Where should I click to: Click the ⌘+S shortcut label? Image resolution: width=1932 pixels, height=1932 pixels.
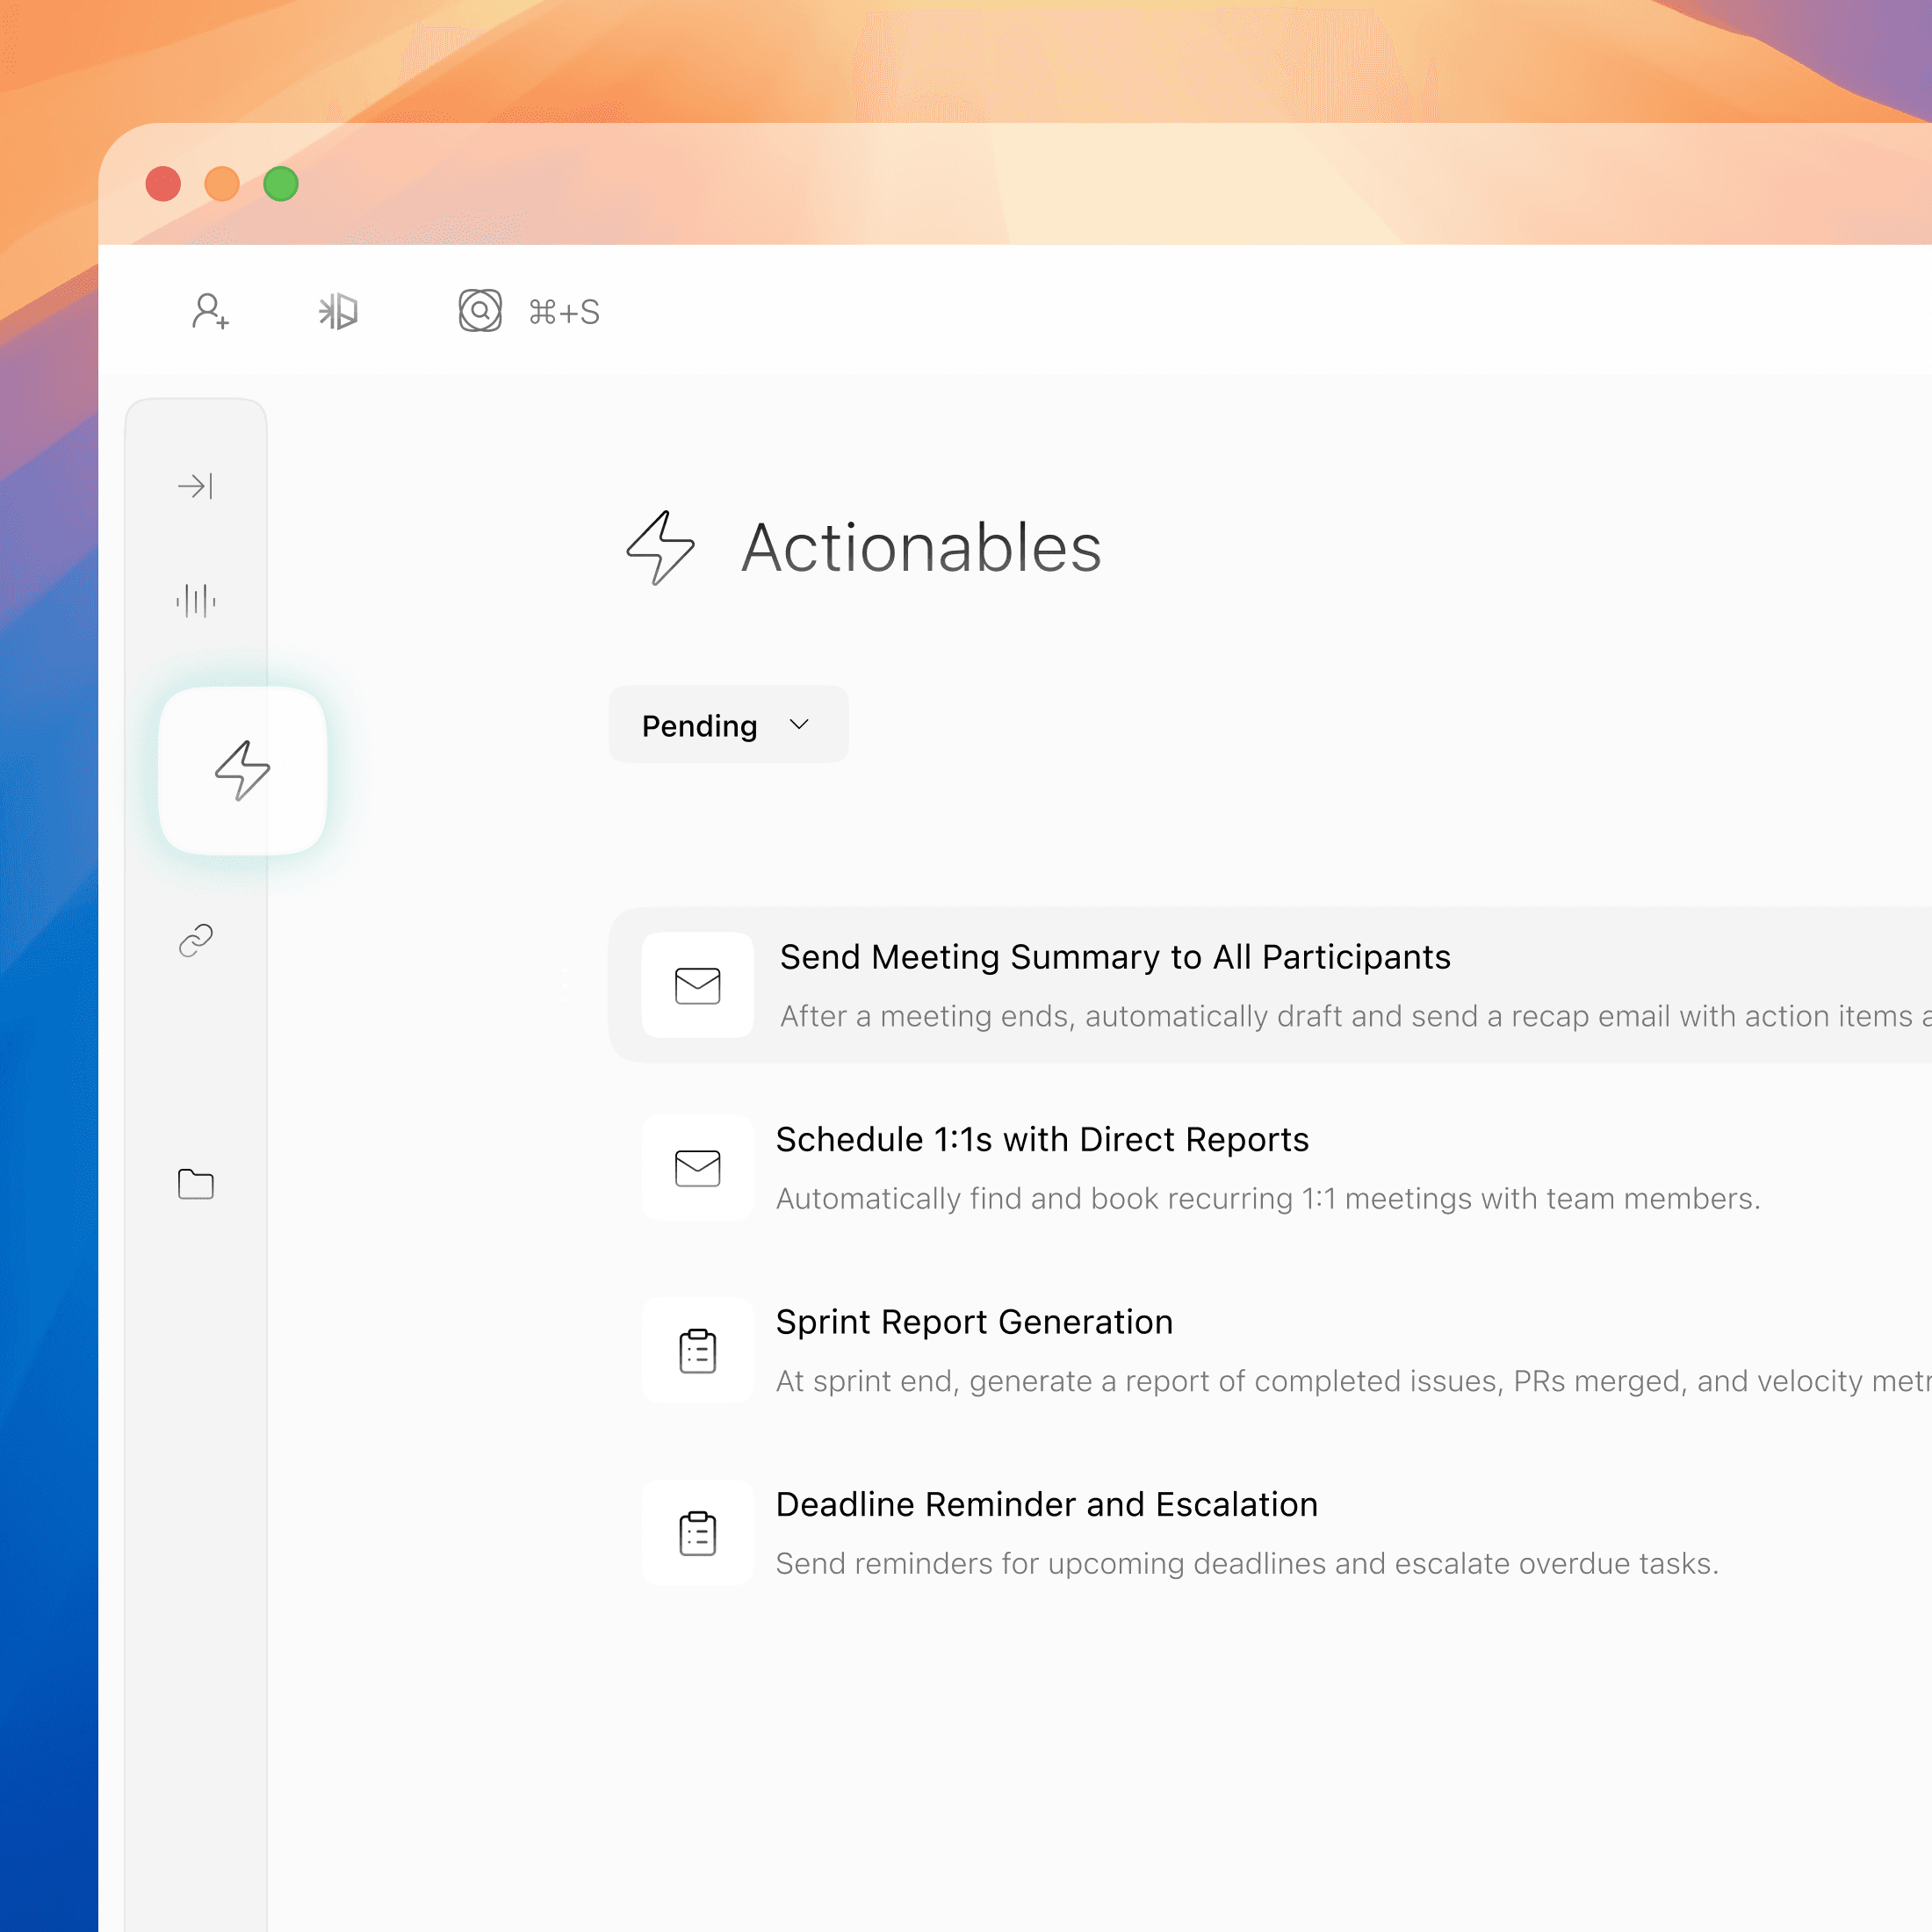pos(564,312)
